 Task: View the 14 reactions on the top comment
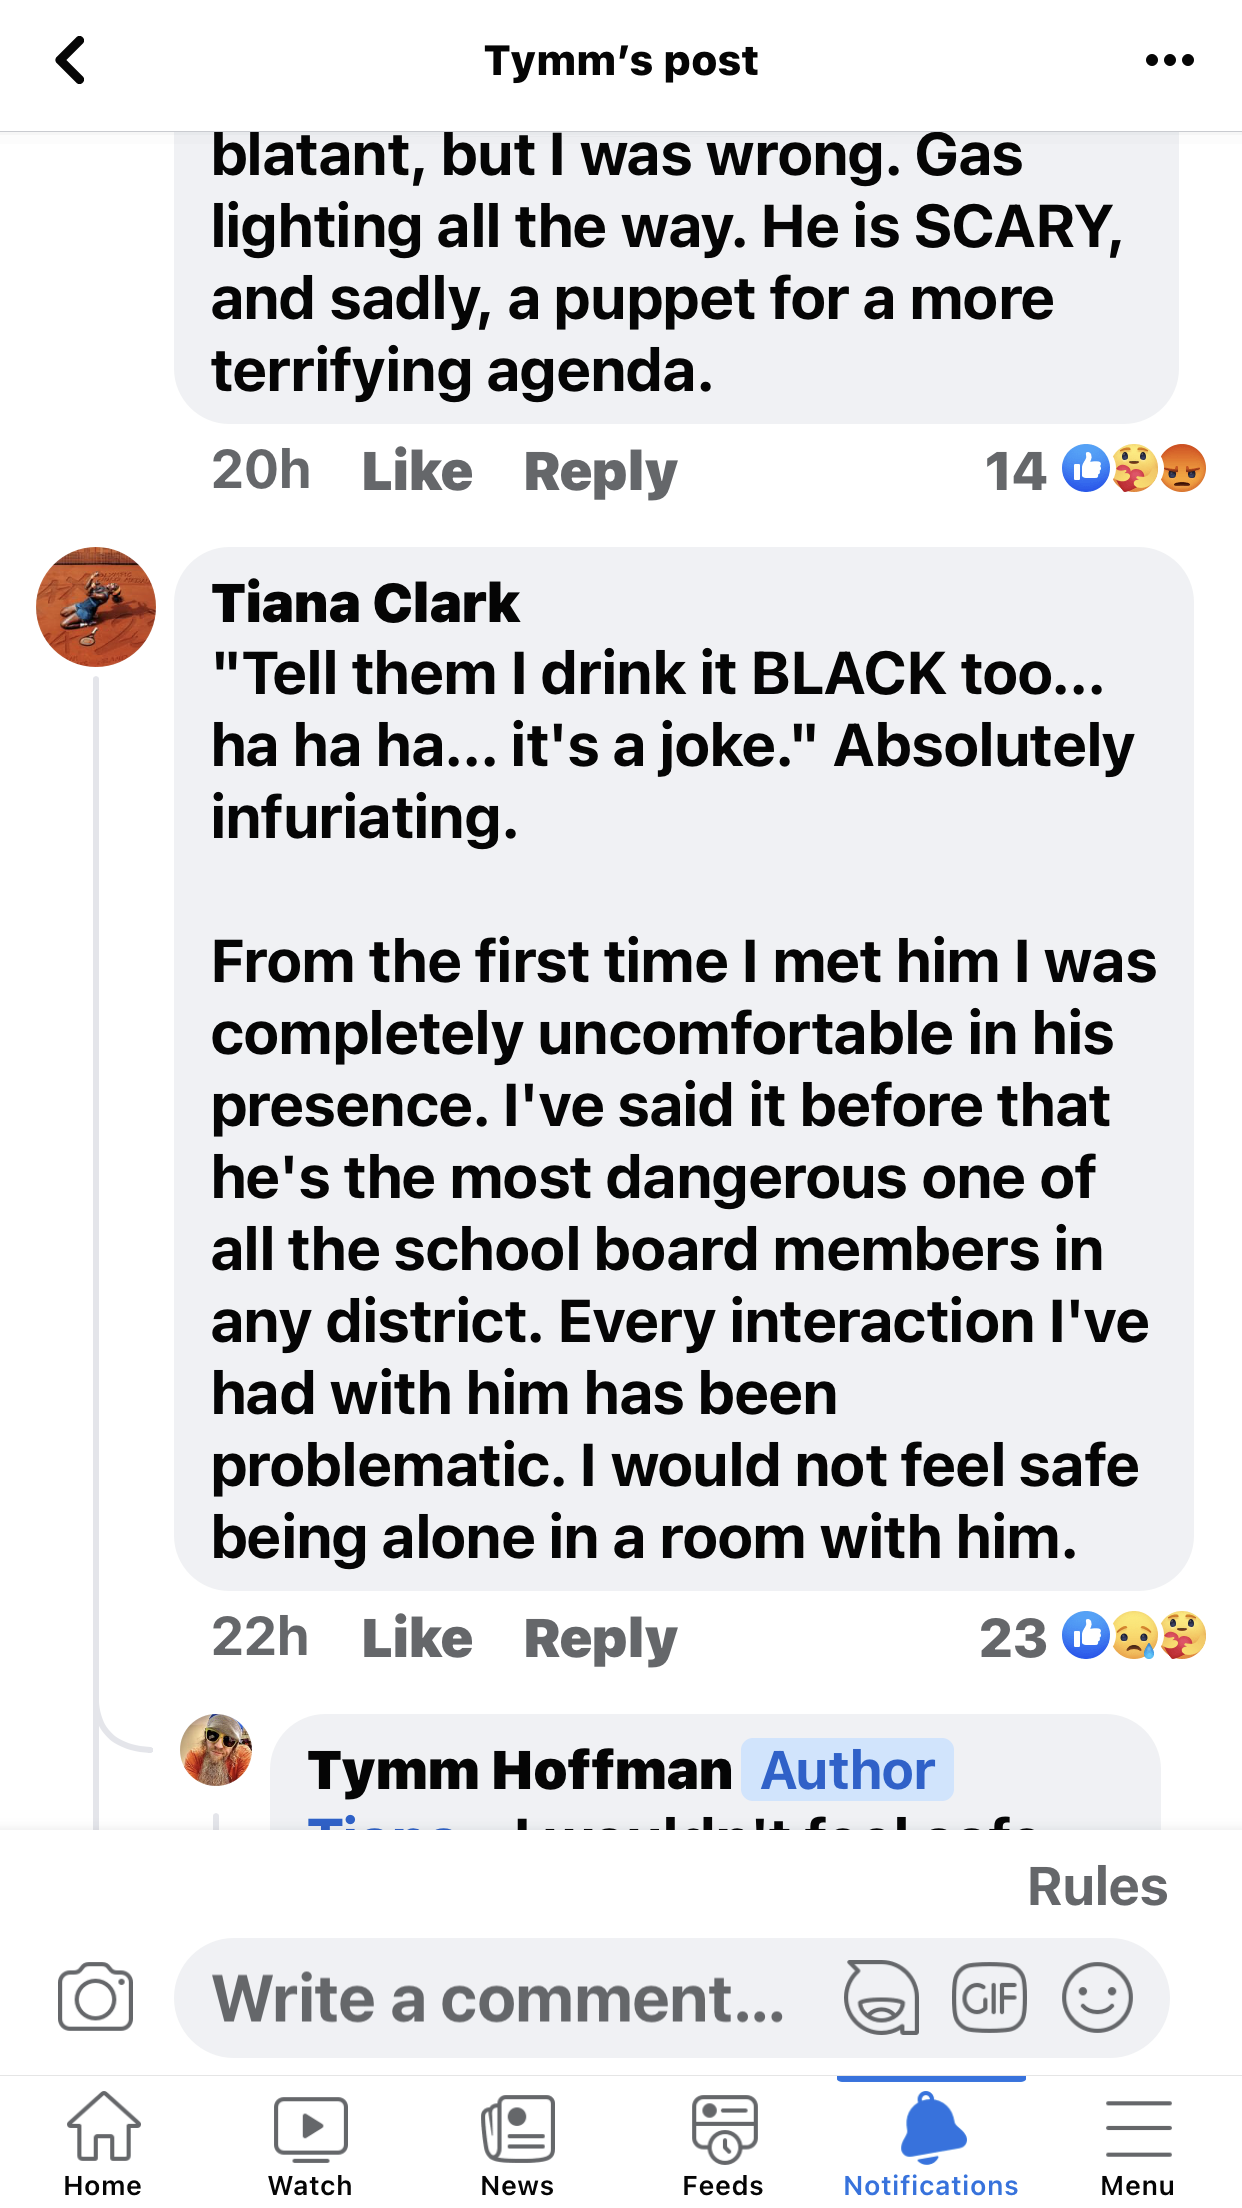1094,470
